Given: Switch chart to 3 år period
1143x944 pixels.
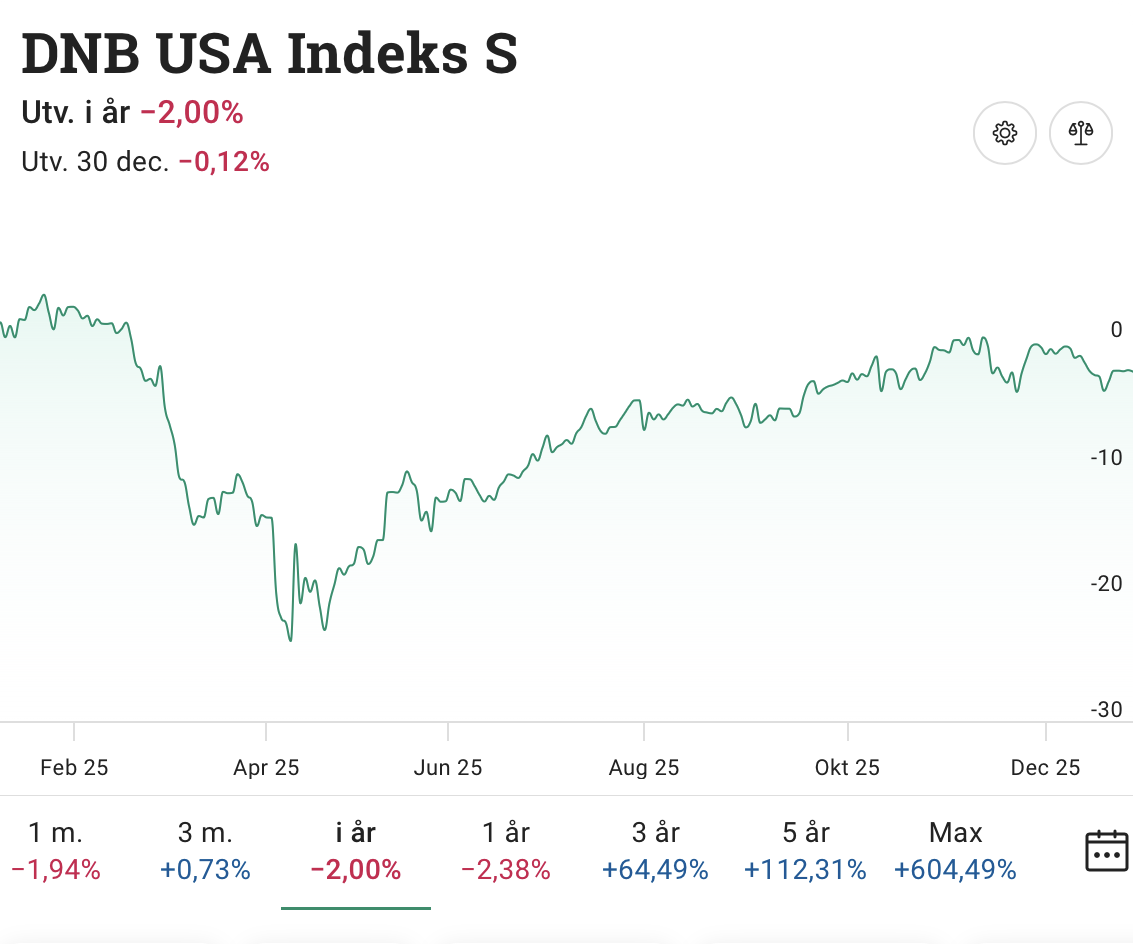Looking at the screenshot, I should [x=655, y=851].
